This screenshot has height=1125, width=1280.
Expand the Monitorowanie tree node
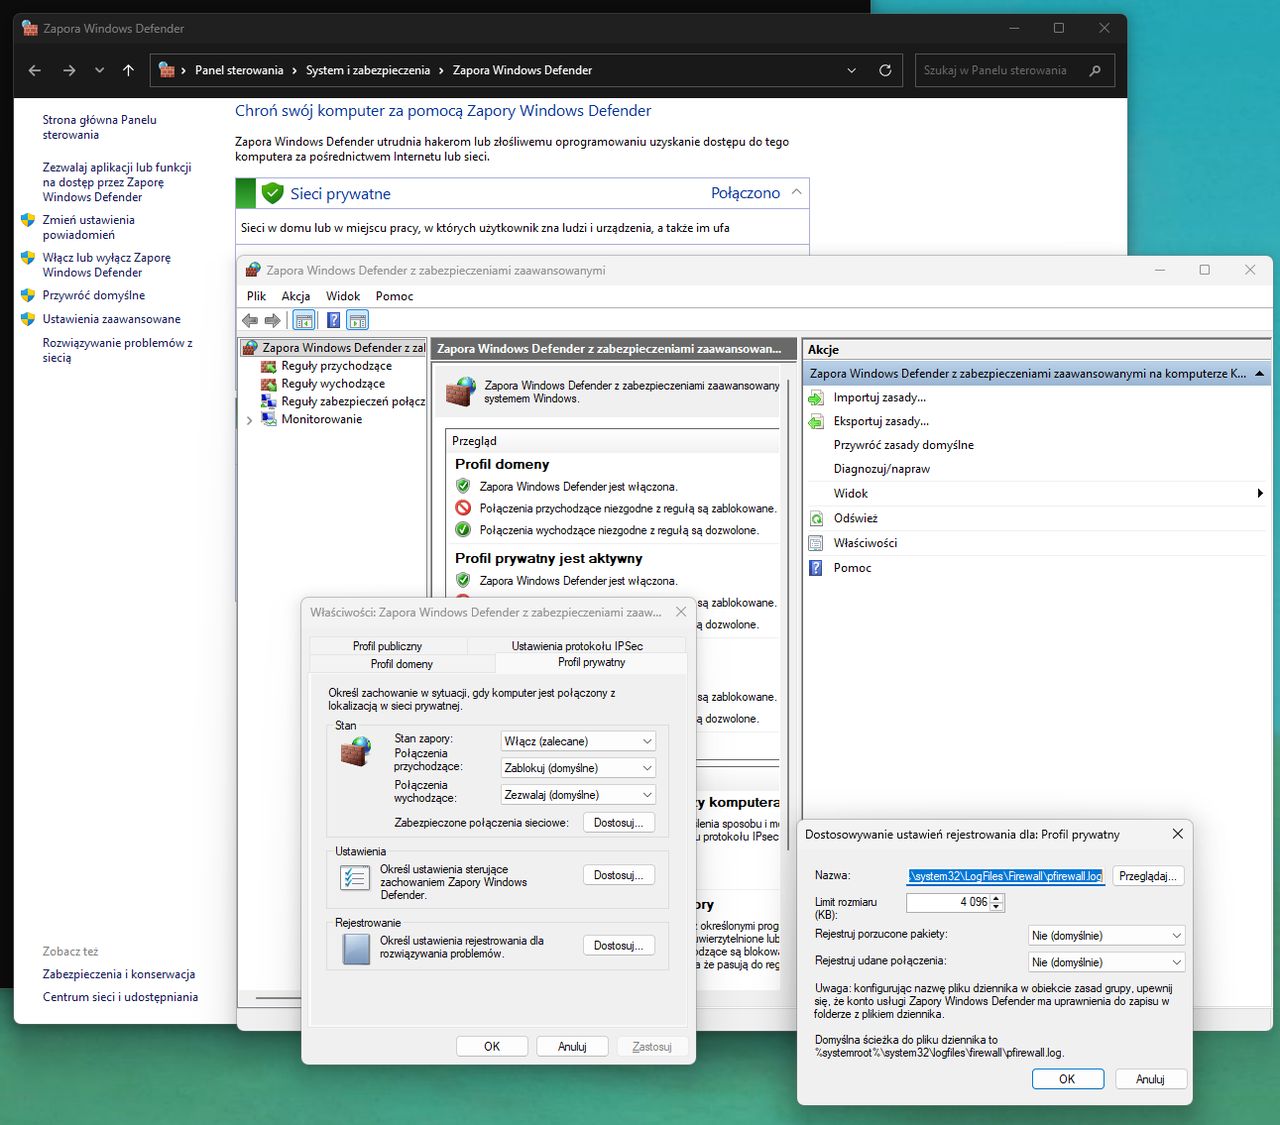pyautogui.click(x=249, y=419)
